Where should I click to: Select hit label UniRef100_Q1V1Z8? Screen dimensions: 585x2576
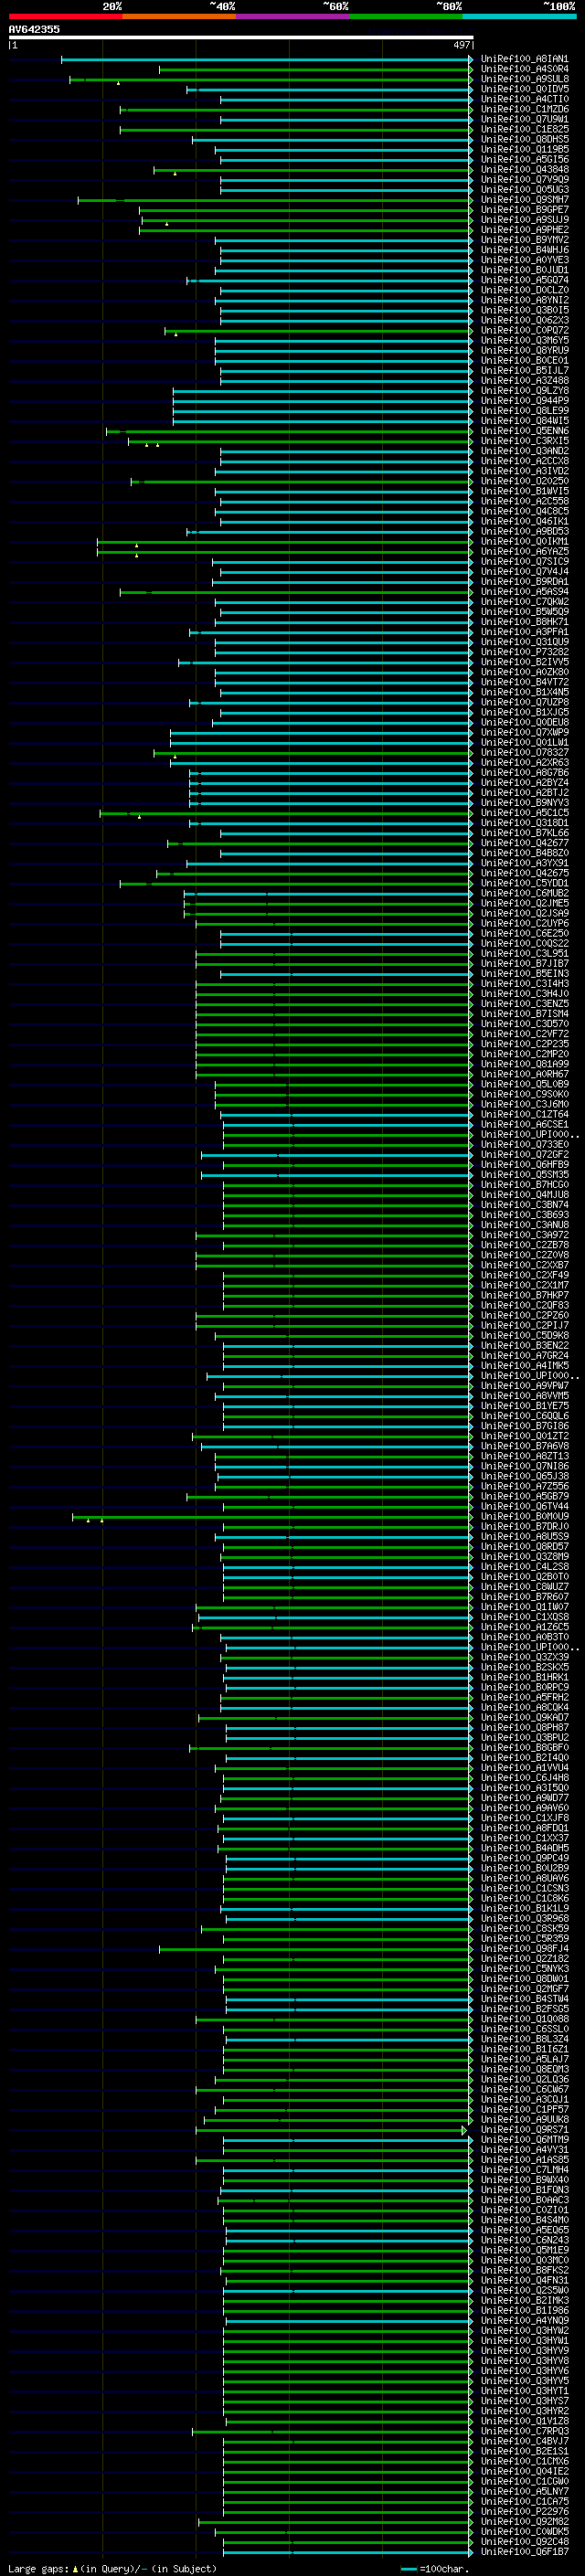pyautogui.click(x=524, y=2420)
